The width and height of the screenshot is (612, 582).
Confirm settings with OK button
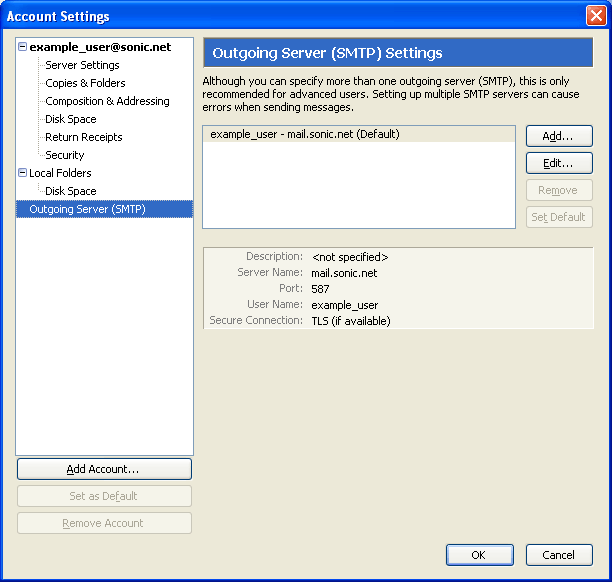480,555
